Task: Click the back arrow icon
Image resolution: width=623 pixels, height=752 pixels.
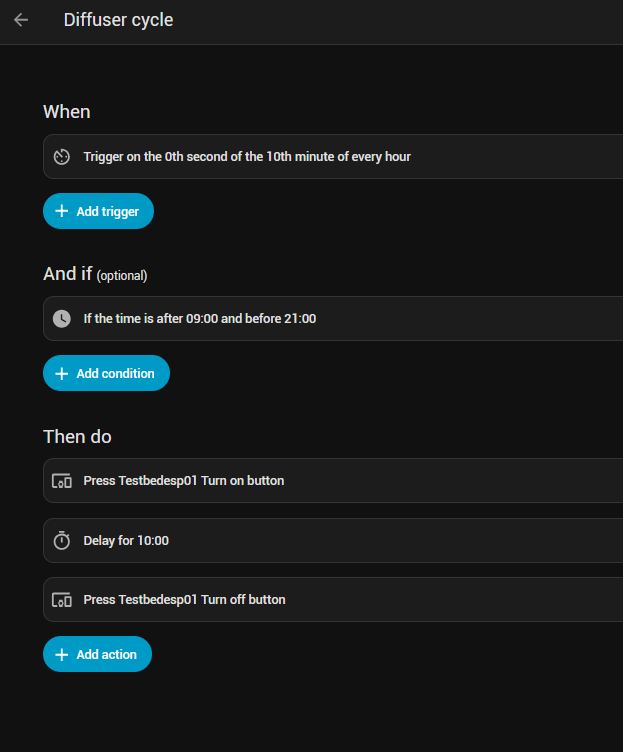Action: 21,20
